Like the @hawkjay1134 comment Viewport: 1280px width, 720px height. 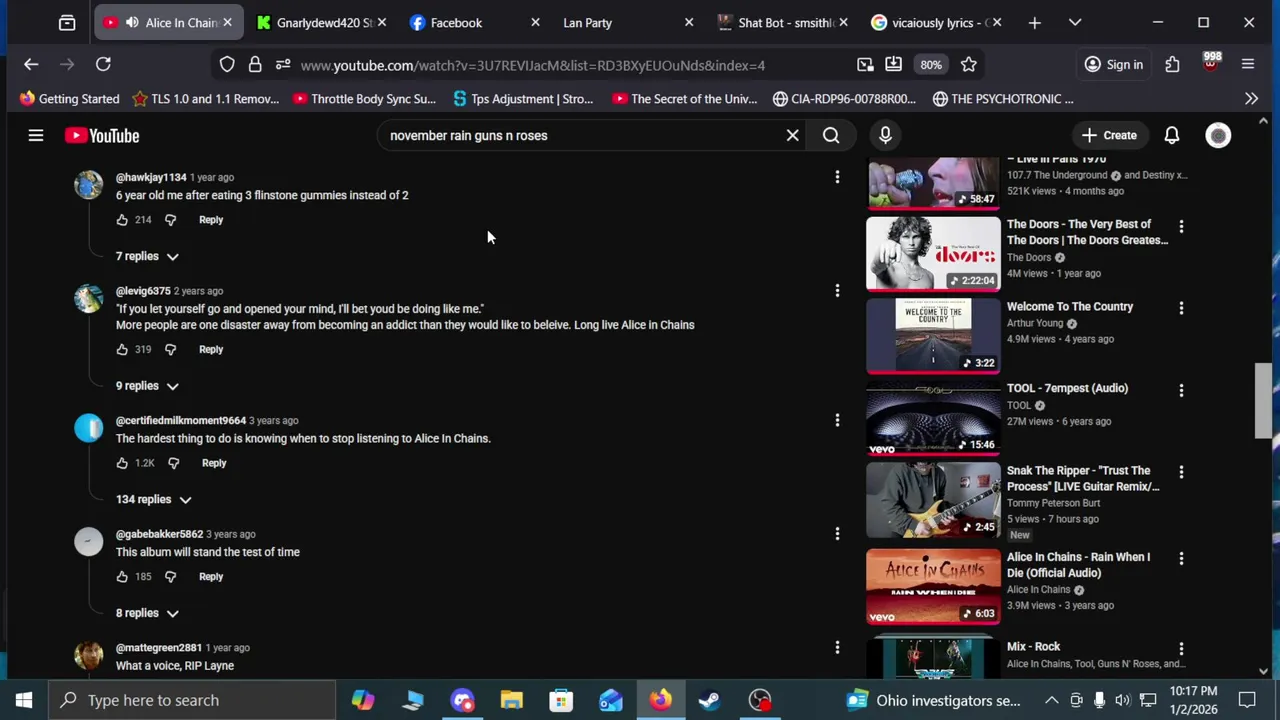[122, 219]
